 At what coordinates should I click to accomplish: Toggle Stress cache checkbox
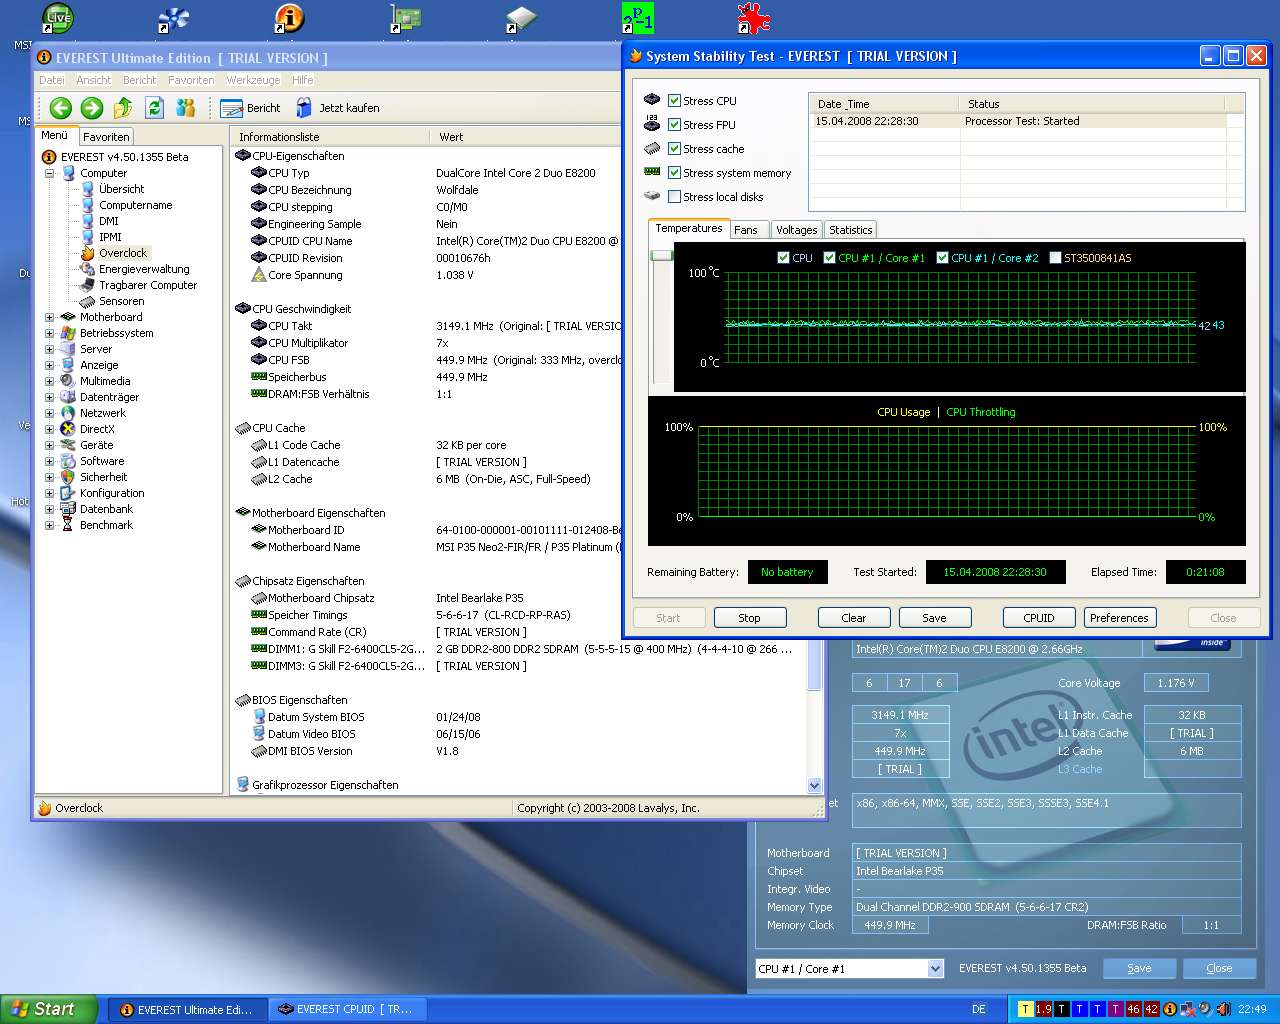(x=674, y=149)
